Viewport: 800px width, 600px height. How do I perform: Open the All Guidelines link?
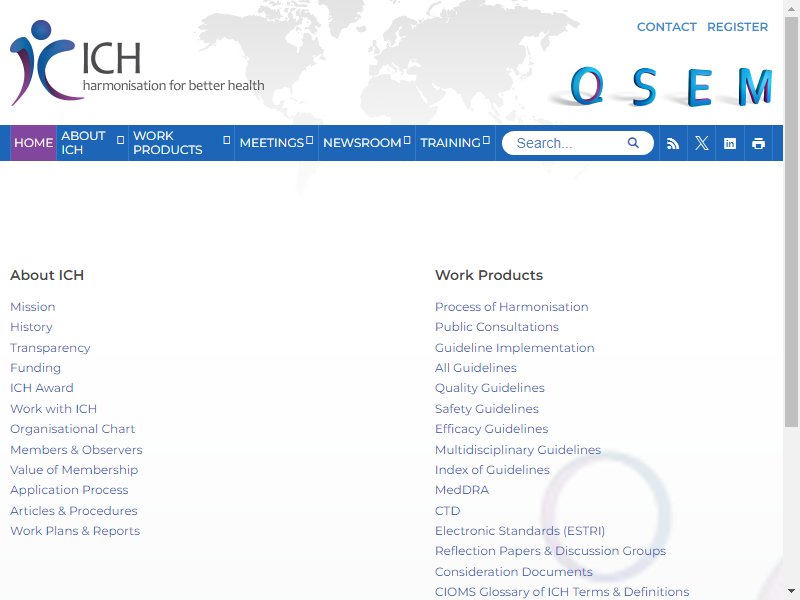pyautogui.click(x=476, y=368)
